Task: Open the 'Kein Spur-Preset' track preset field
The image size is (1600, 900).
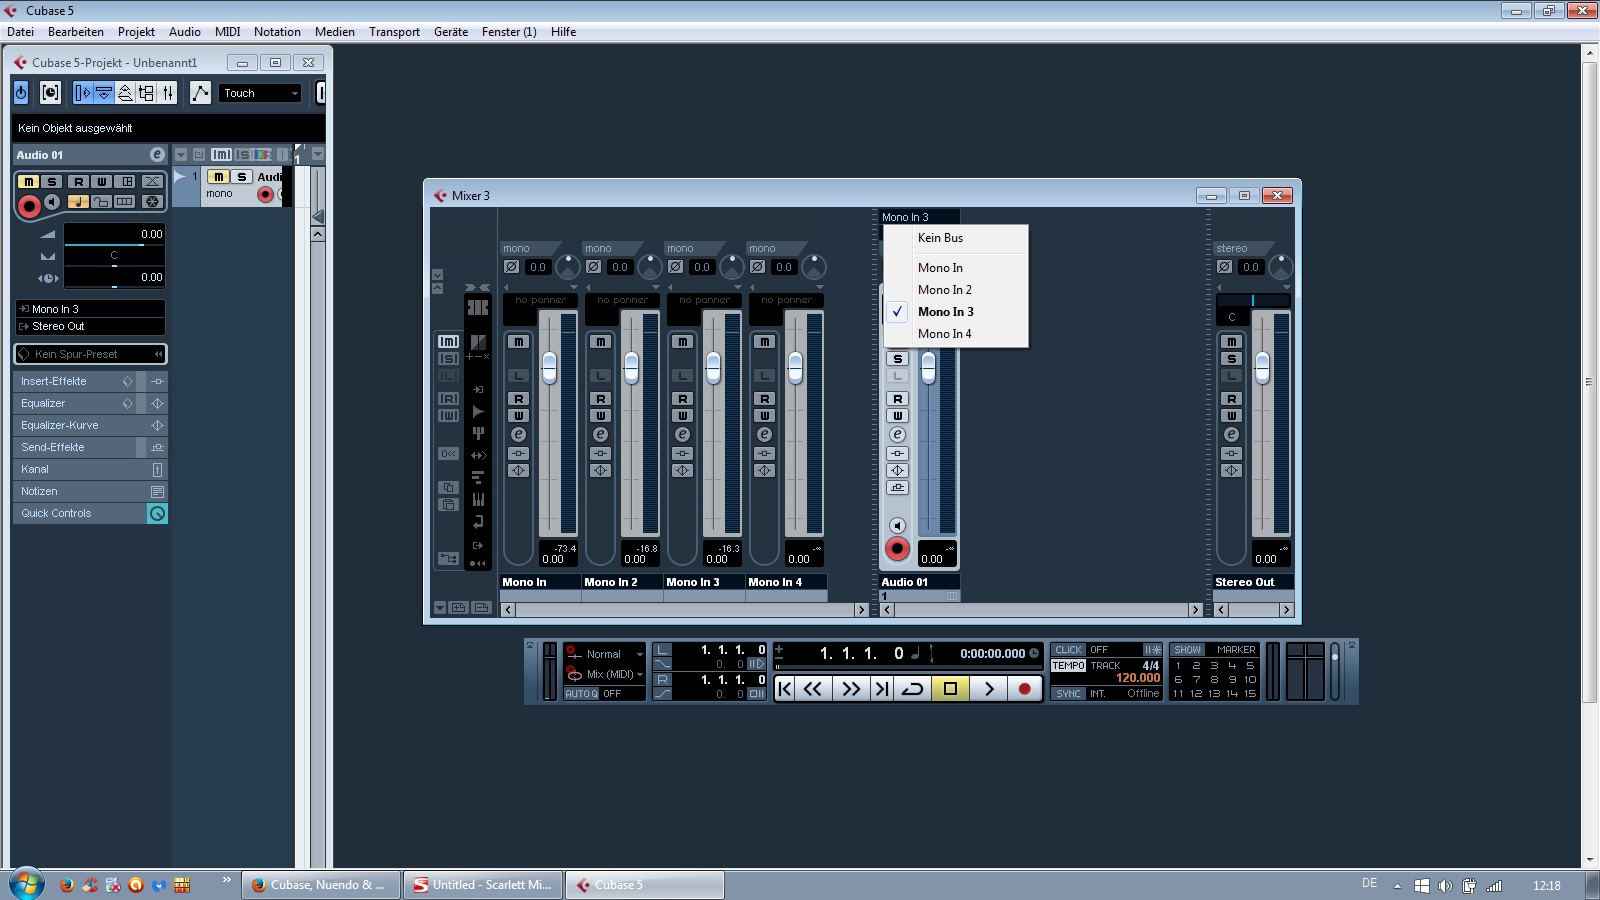Action: click(x=90, y=354)
